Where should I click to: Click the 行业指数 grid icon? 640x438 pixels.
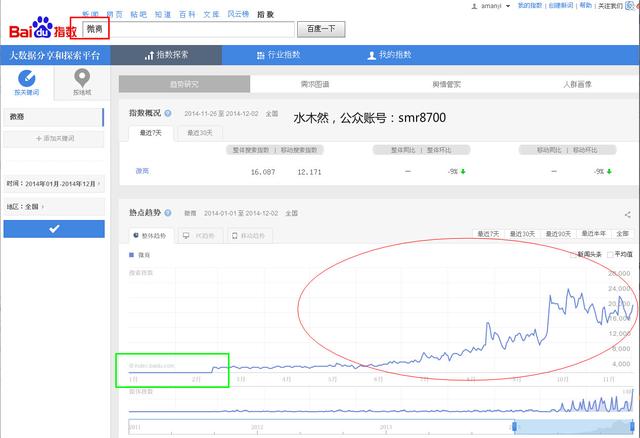260,56
